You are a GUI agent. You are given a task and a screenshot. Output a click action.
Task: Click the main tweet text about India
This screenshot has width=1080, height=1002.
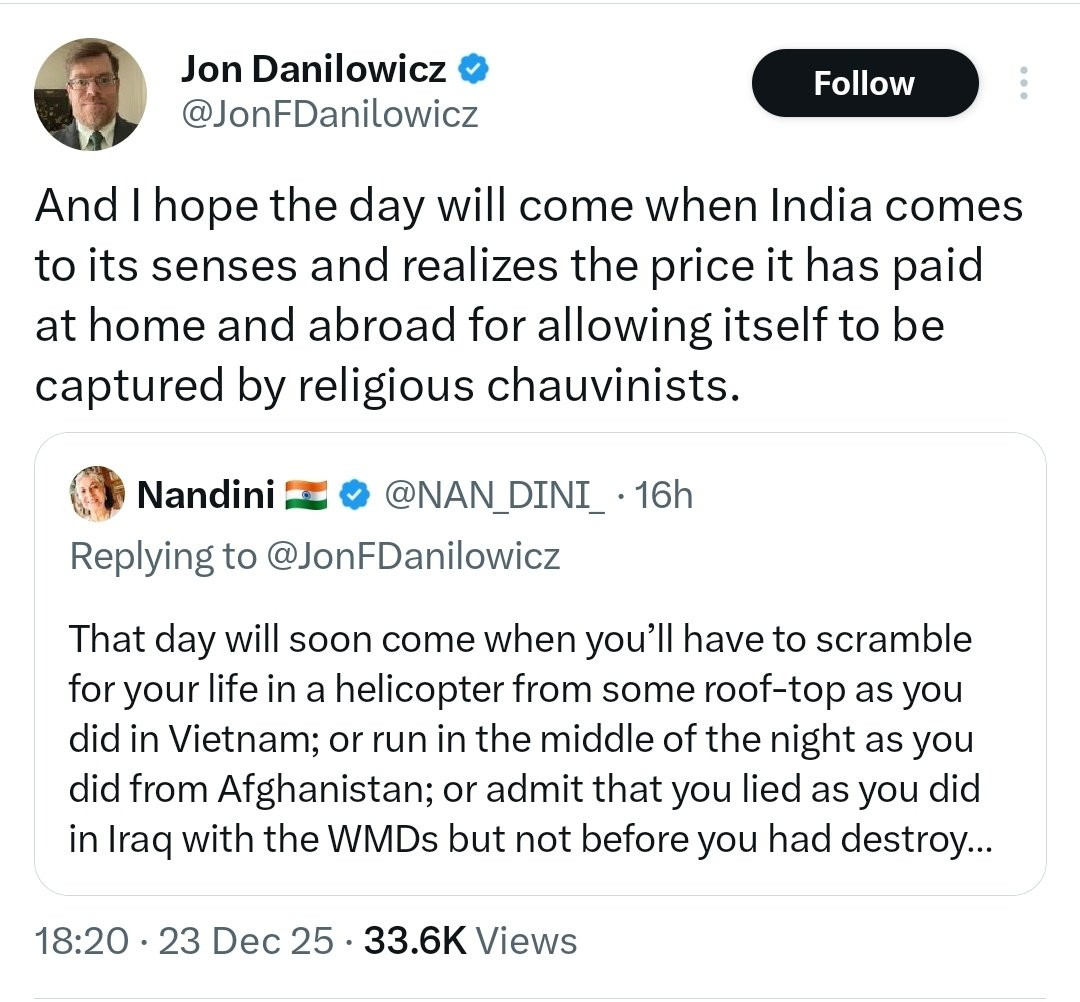[529, 294]
